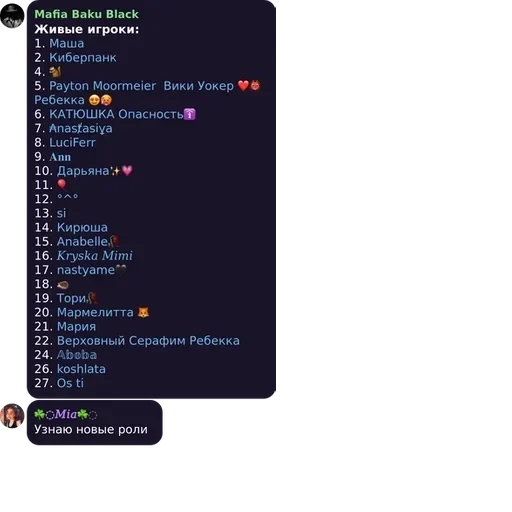Select the squirrel emoji player number 4
This screenshot has width=512, height=512.
pyautogui.click(x=55, y=72)
